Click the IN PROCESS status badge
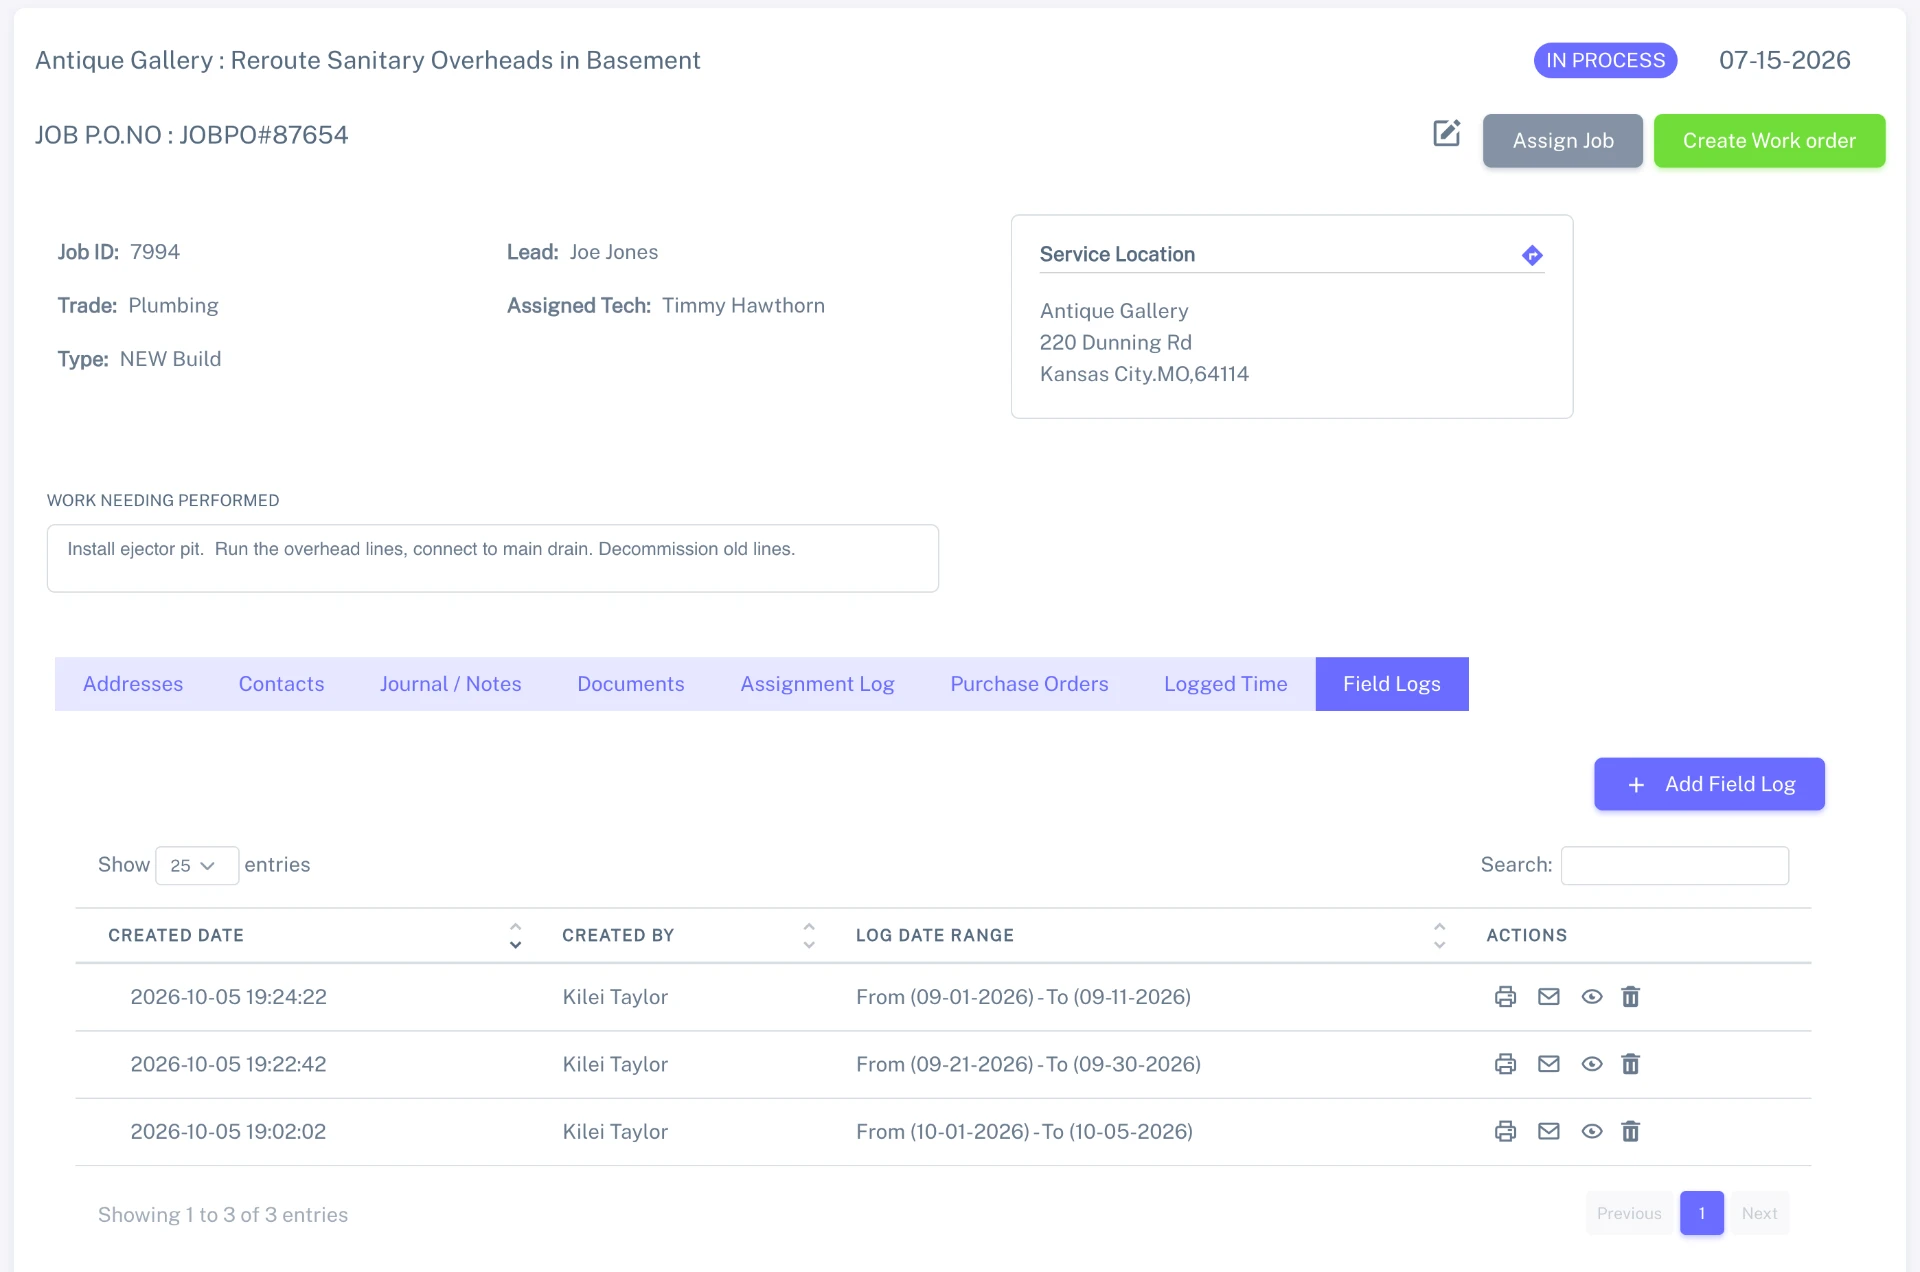The image size is (1920, 1272). click(1605, 60)
